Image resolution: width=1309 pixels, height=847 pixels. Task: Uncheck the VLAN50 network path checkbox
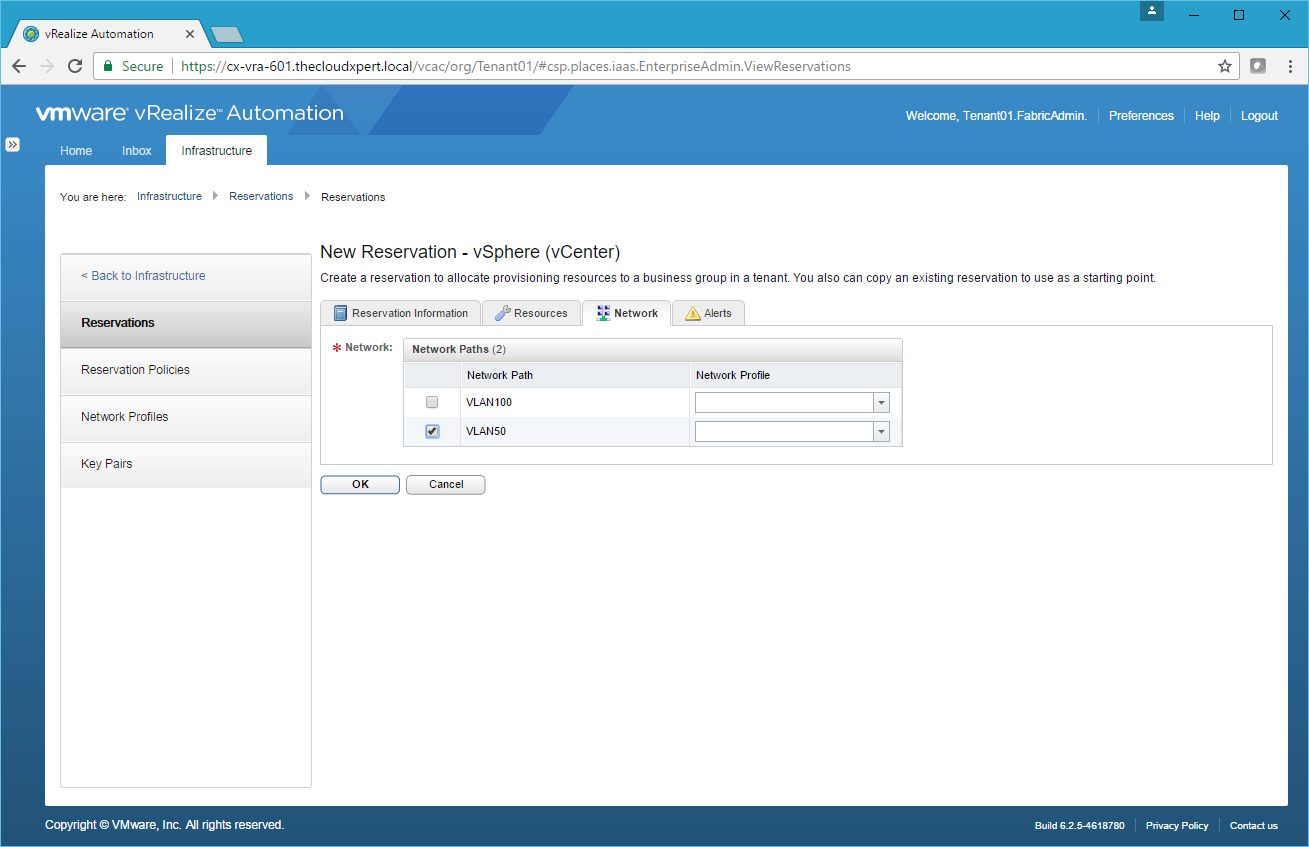coord(432,431)
